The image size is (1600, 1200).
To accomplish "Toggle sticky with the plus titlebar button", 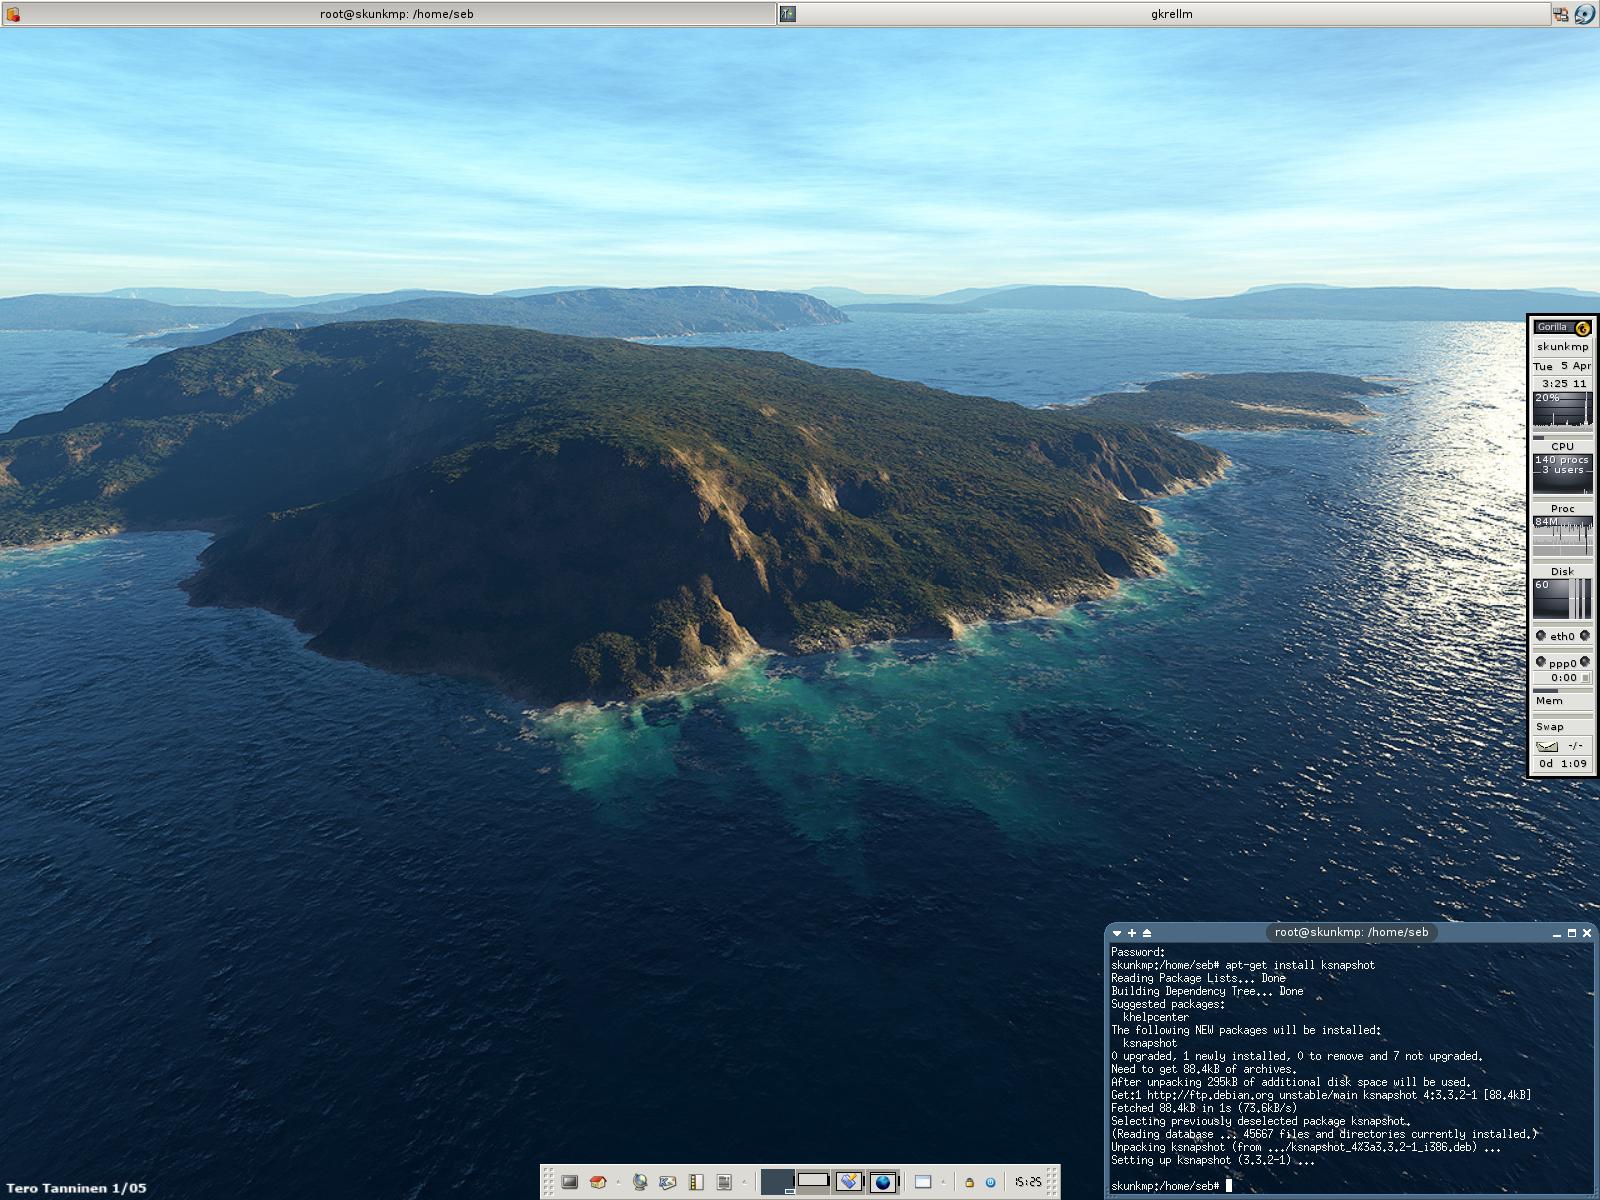I will [1132, 933].
